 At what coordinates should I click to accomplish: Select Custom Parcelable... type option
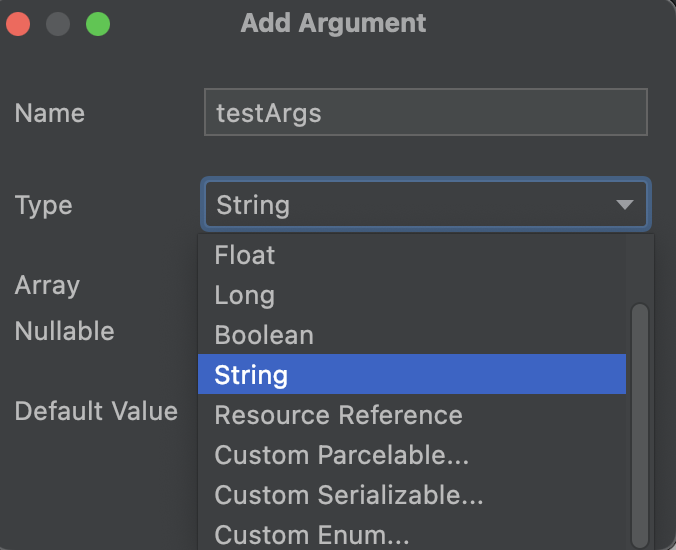click(341, 455)
